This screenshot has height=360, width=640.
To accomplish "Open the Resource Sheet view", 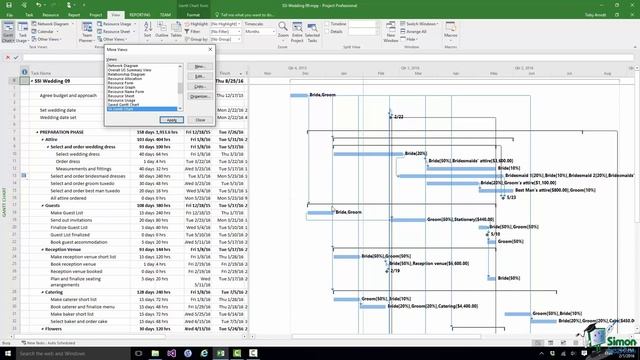I will click(116, 31).
